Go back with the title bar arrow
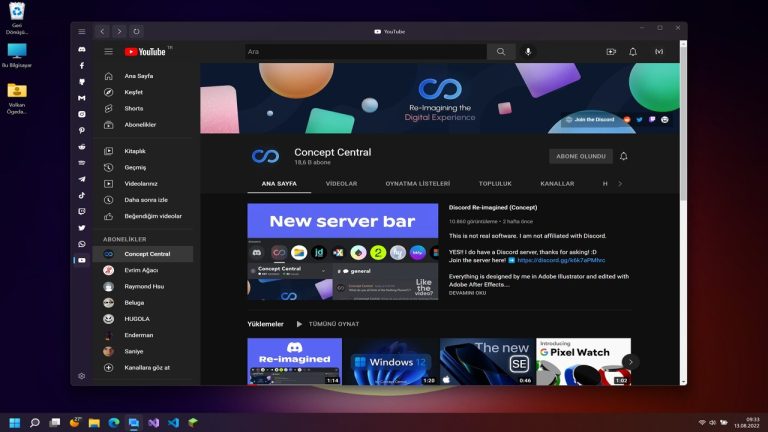The height and width of the screenshot is (432, 768). point(102,31)
